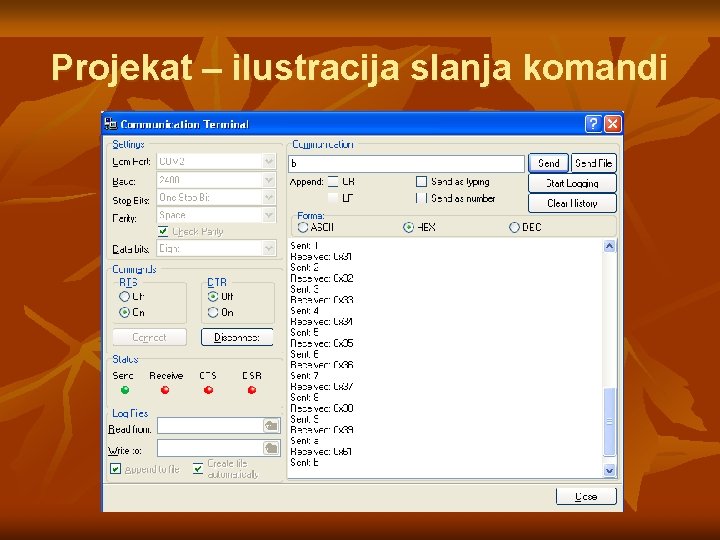Enable Send as typing checkbox
Image resolution: width=720 pixels, height=540 pixels.
pos(421,182)
